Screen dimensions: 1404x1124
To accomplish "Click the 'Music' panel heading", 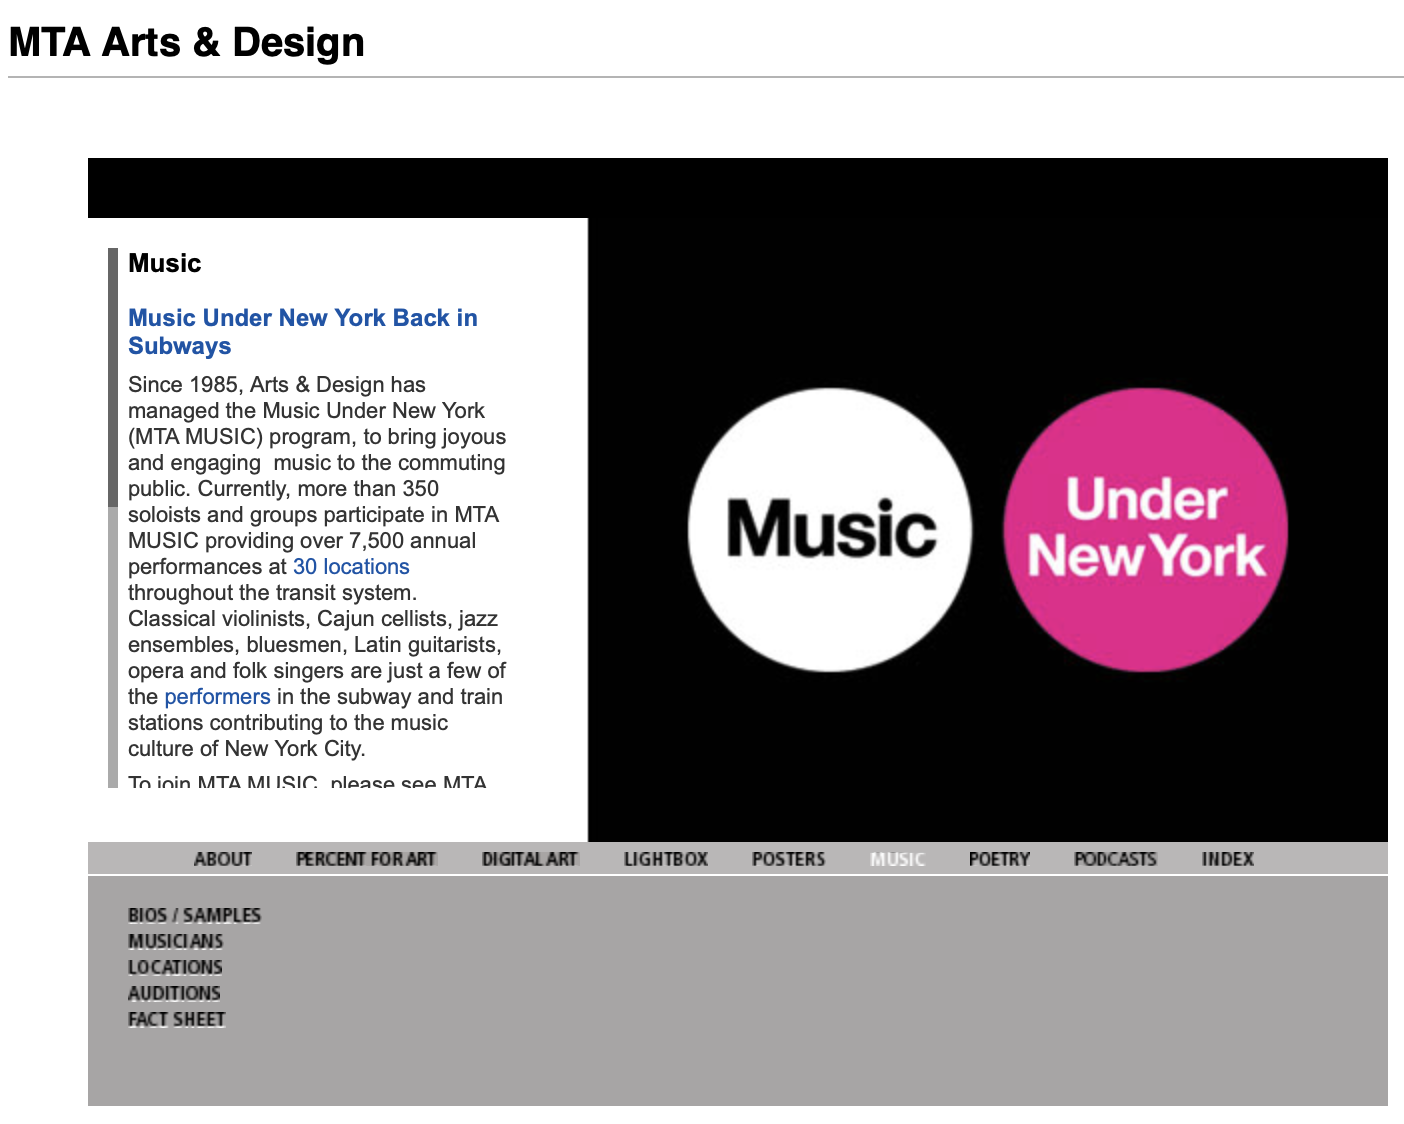I will (x=165, y=263).
